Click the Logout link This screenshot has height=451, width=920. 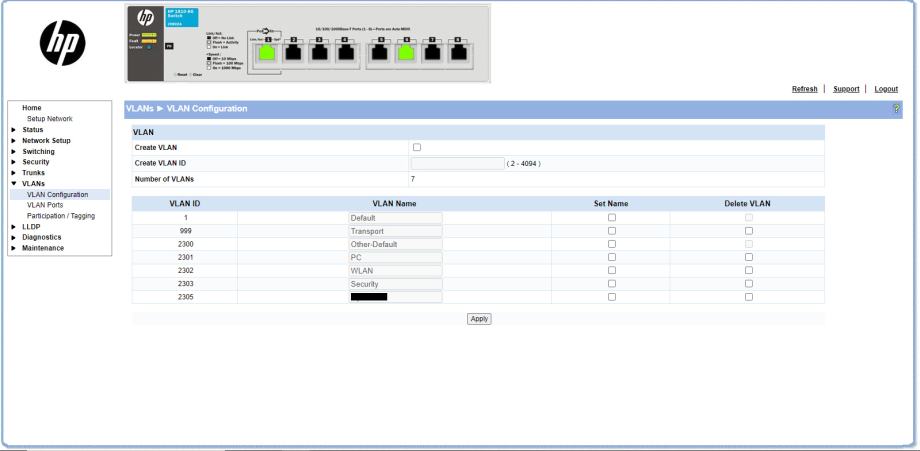coord(886,89)
